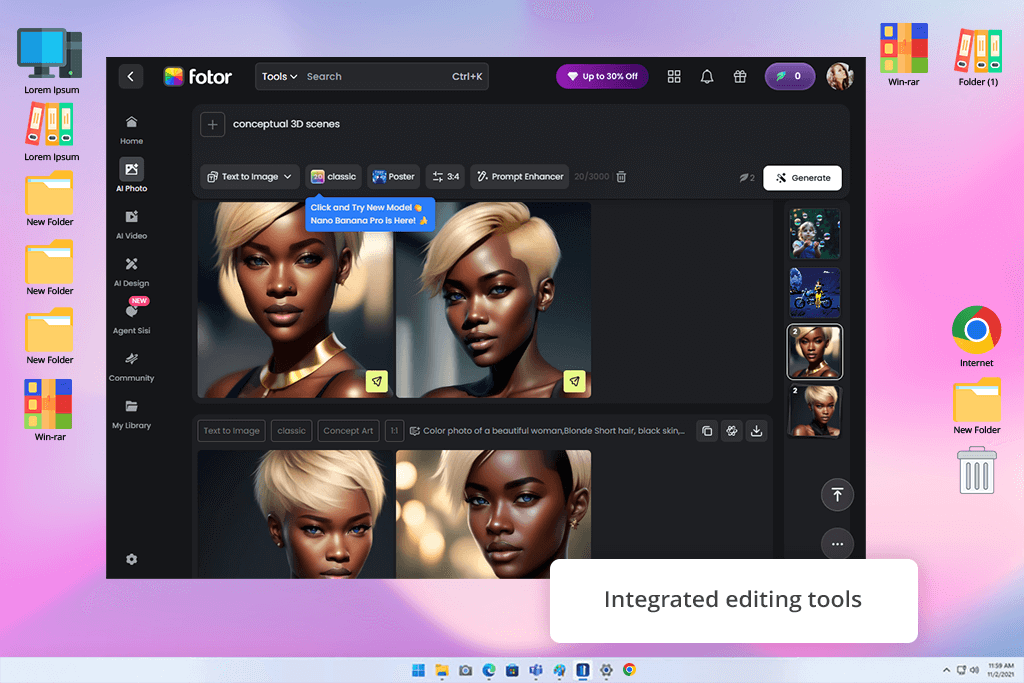Copy the prompt with the copy icon
Viewport: 1024px width, 683px height.
coord(707,431)
